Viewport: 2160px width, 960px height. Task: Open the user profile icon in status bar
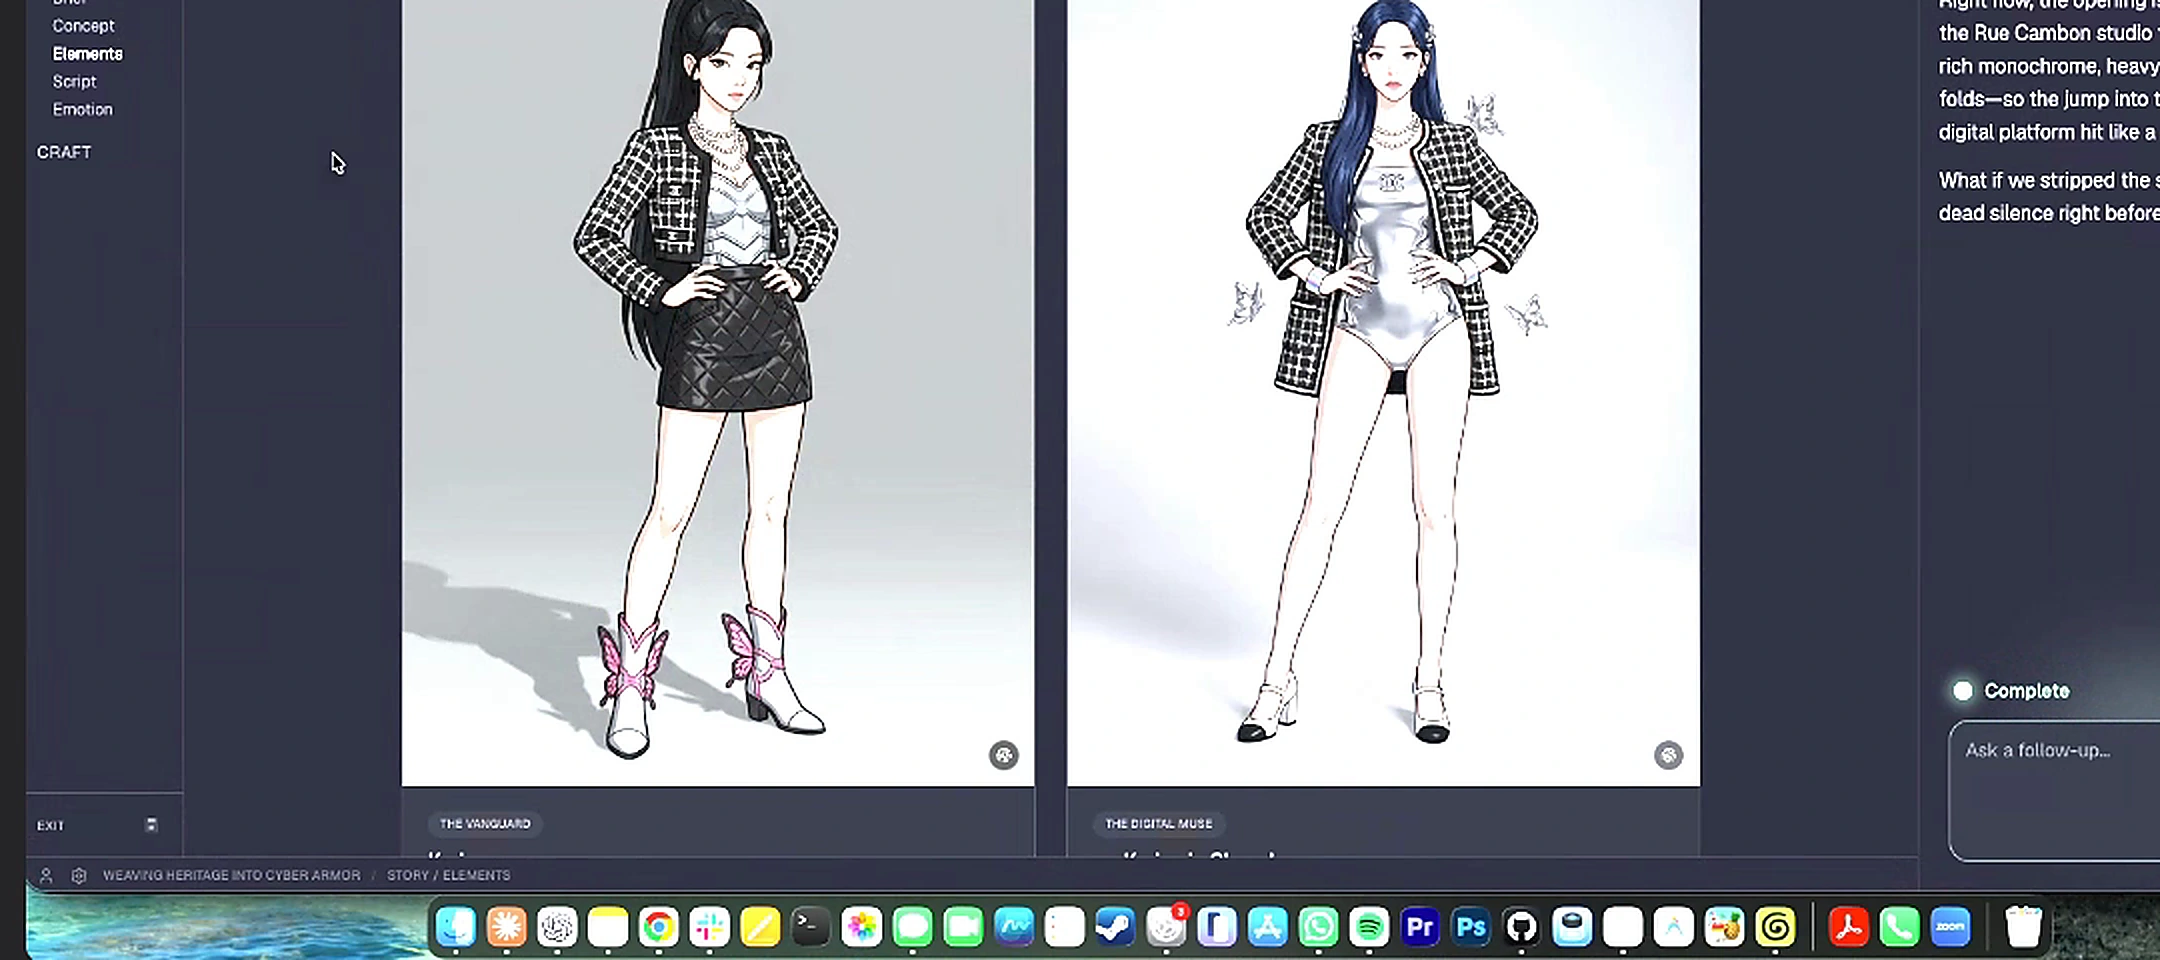[46, 875]
